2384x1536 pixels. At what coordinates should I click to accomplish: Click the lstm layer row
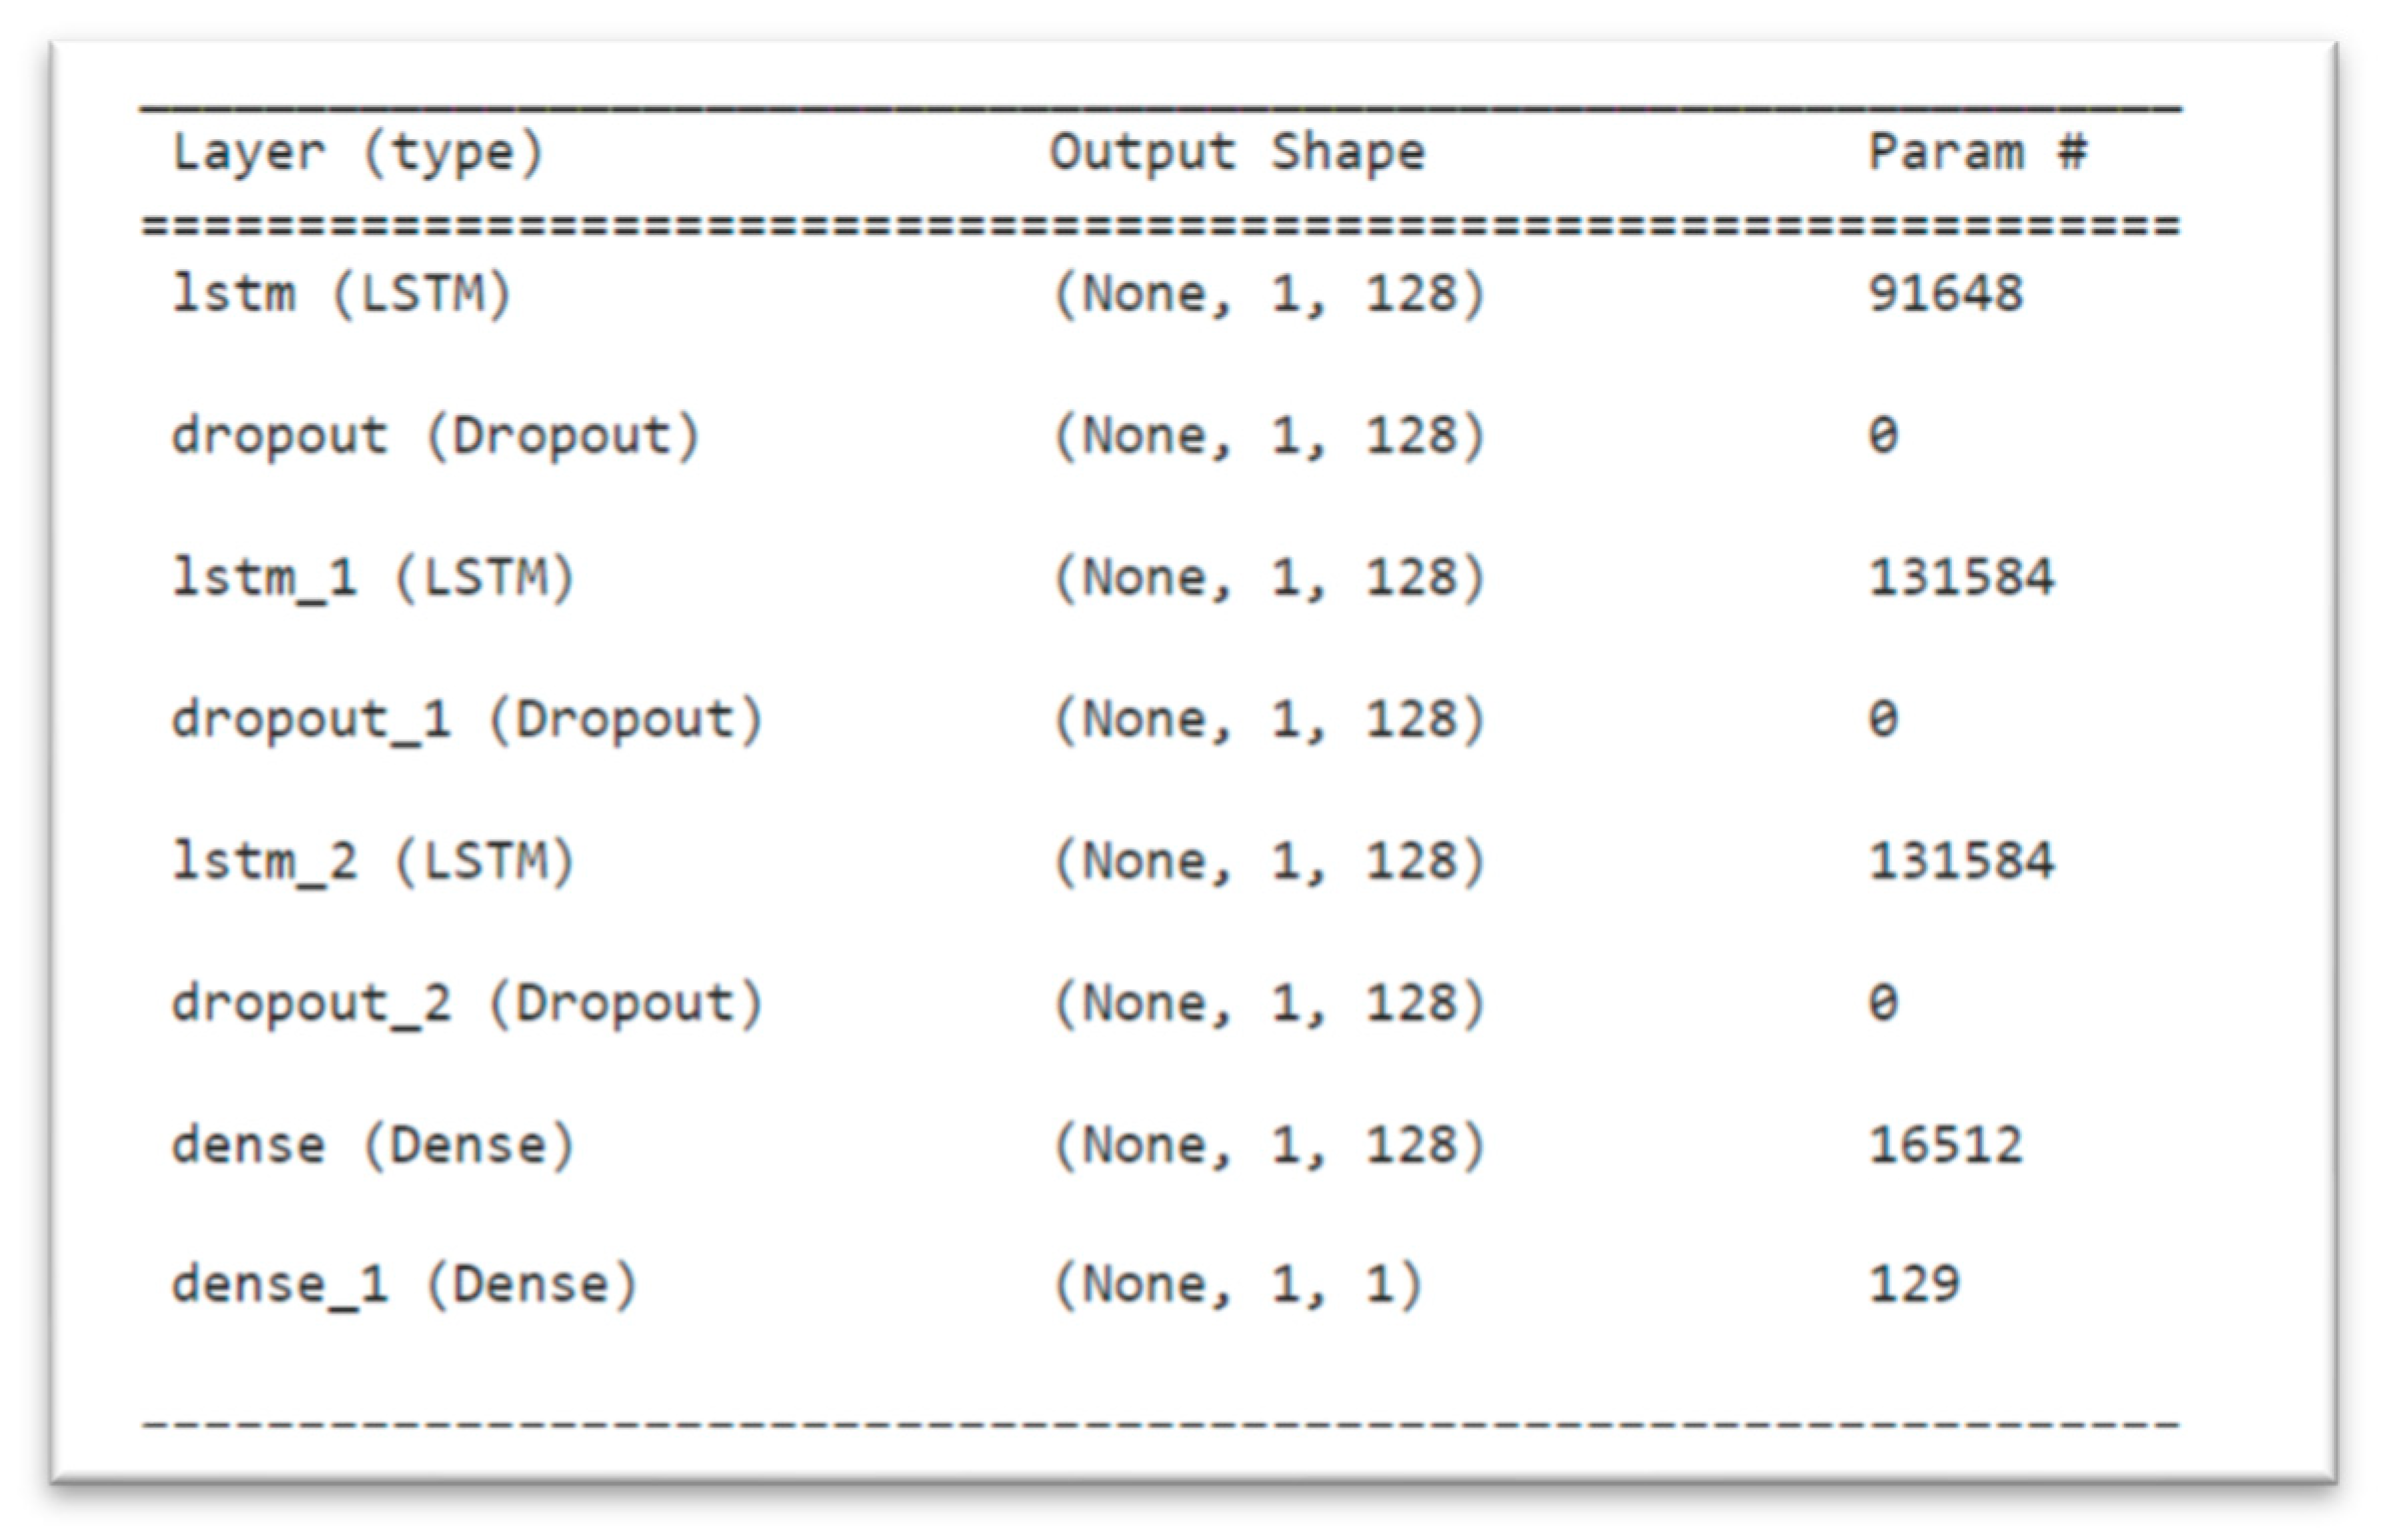pyautogui.click(x=1192, y=304)
